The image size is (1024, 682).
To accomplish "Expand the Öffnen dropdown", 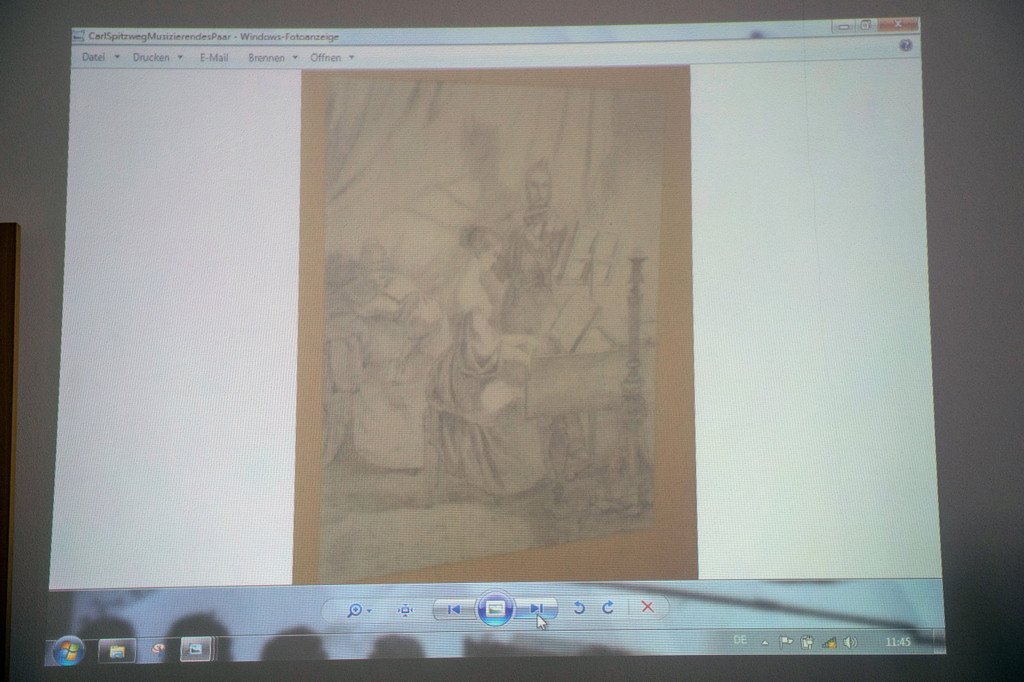I will tap(332, 57).
